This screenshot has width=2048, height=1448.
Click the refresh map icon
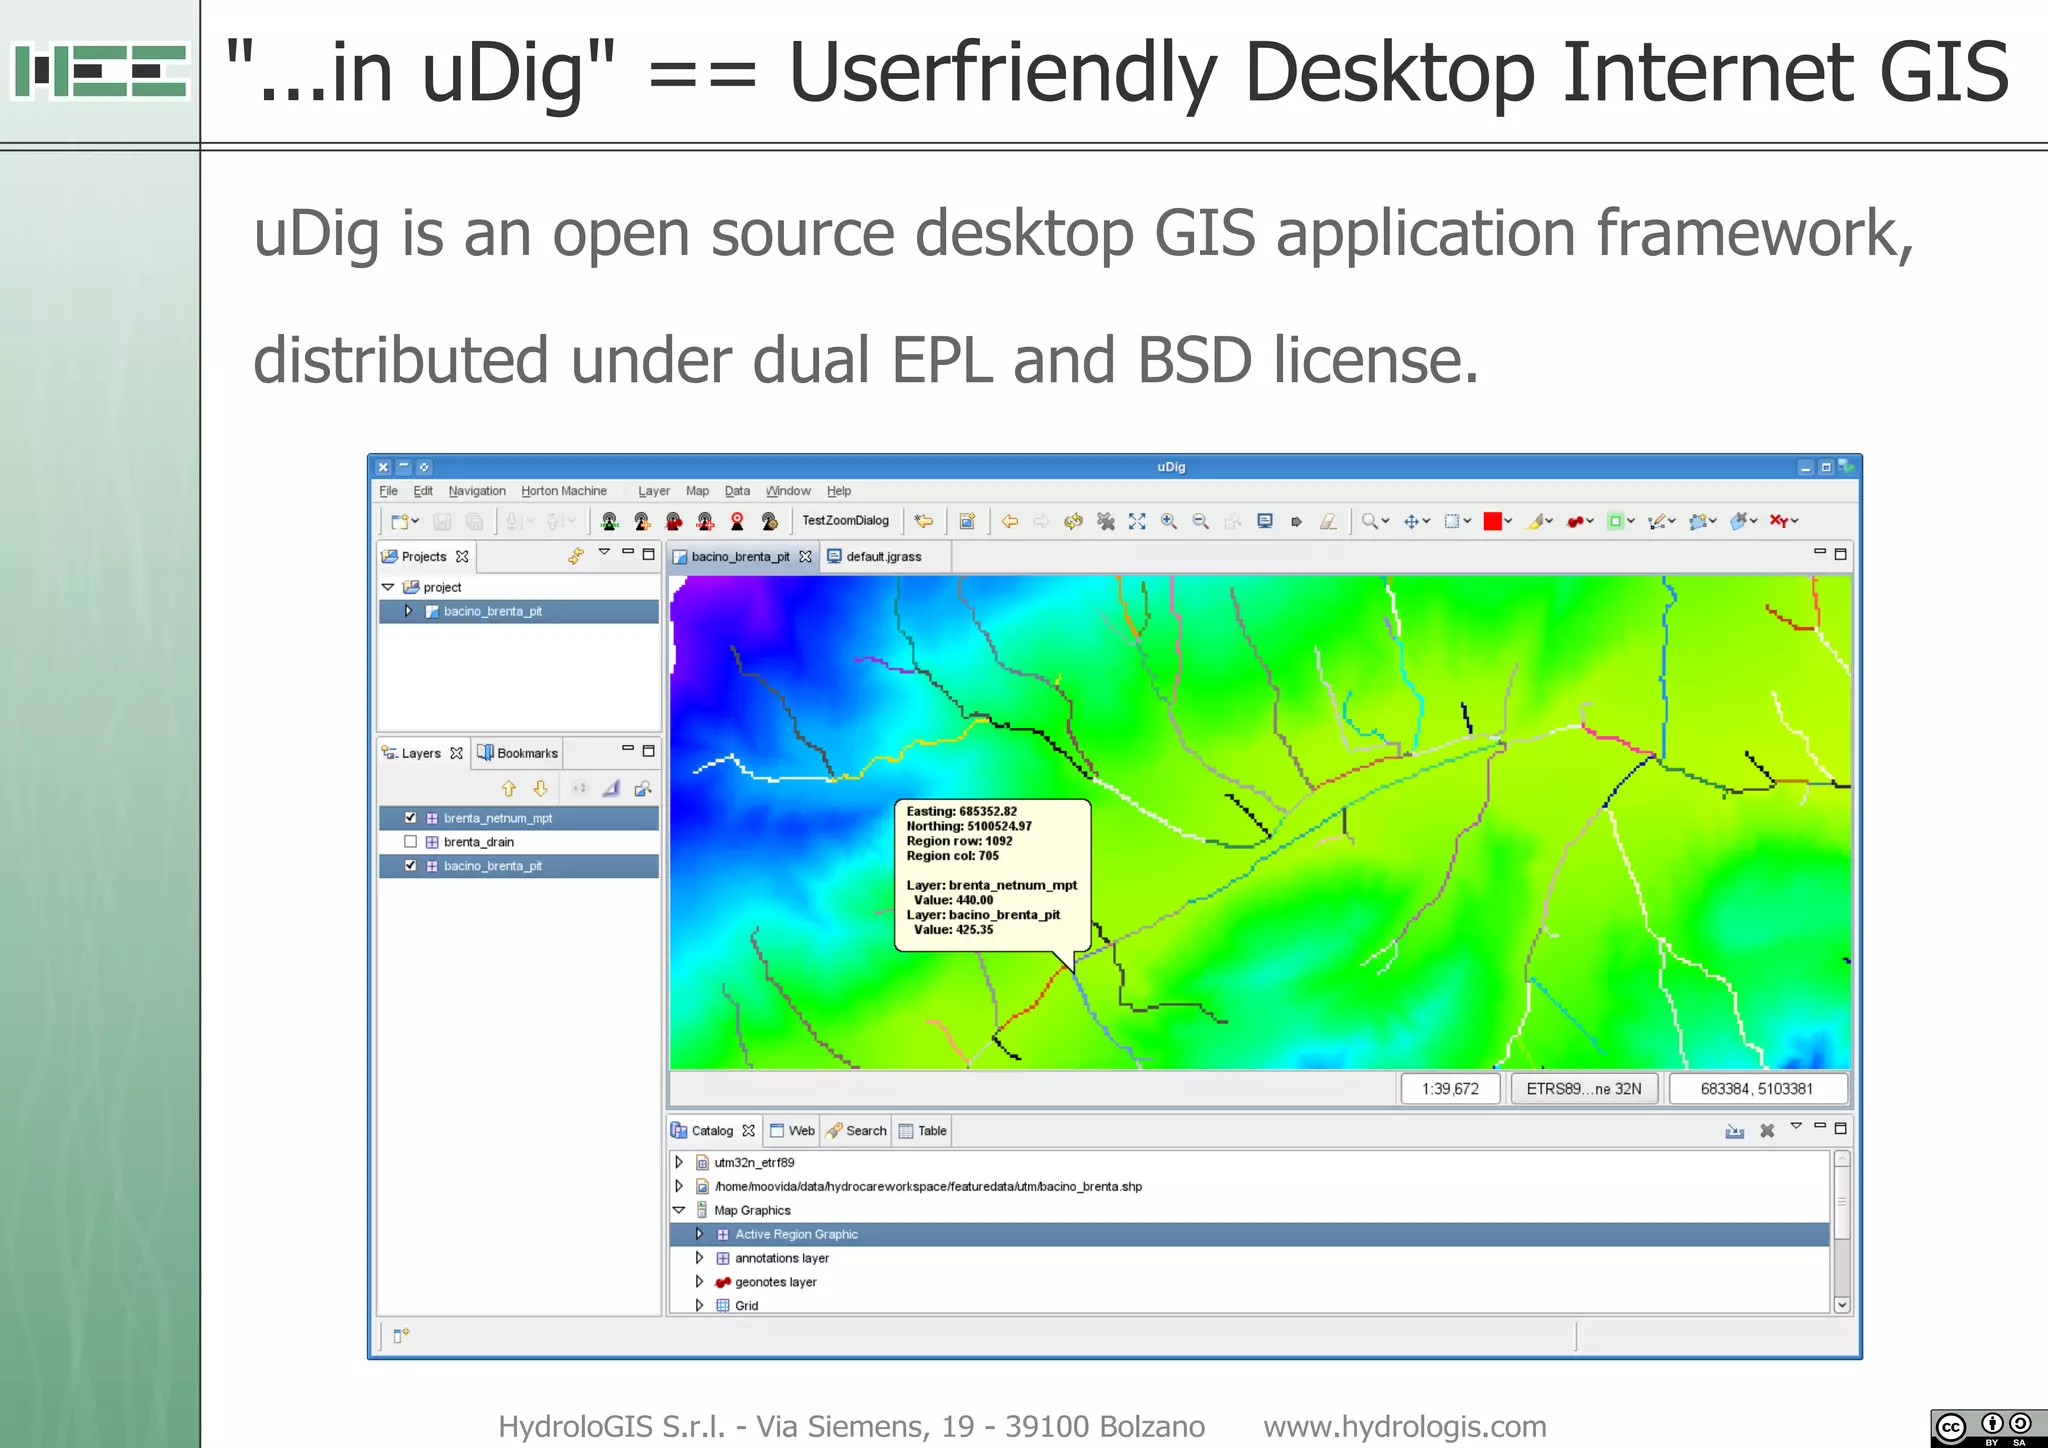[1073, 521]
